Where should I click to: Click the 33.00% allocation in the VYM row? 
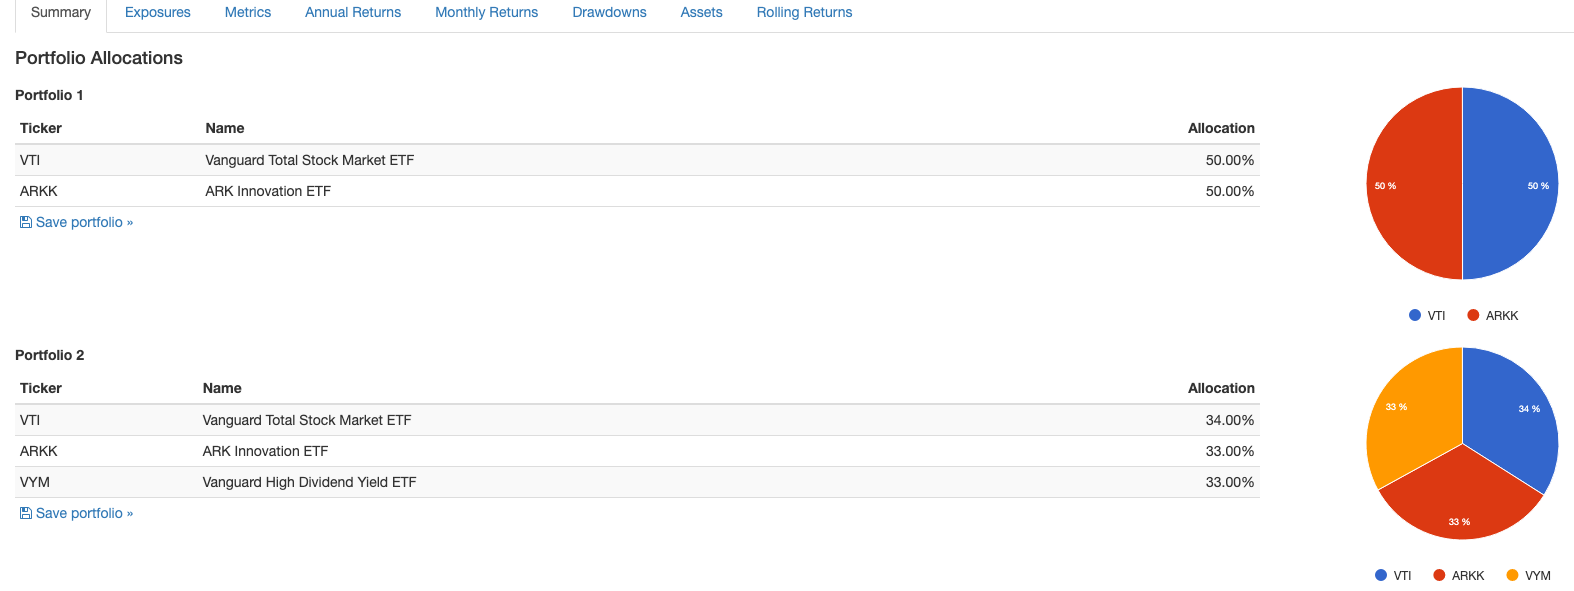tap(1230, 482)
